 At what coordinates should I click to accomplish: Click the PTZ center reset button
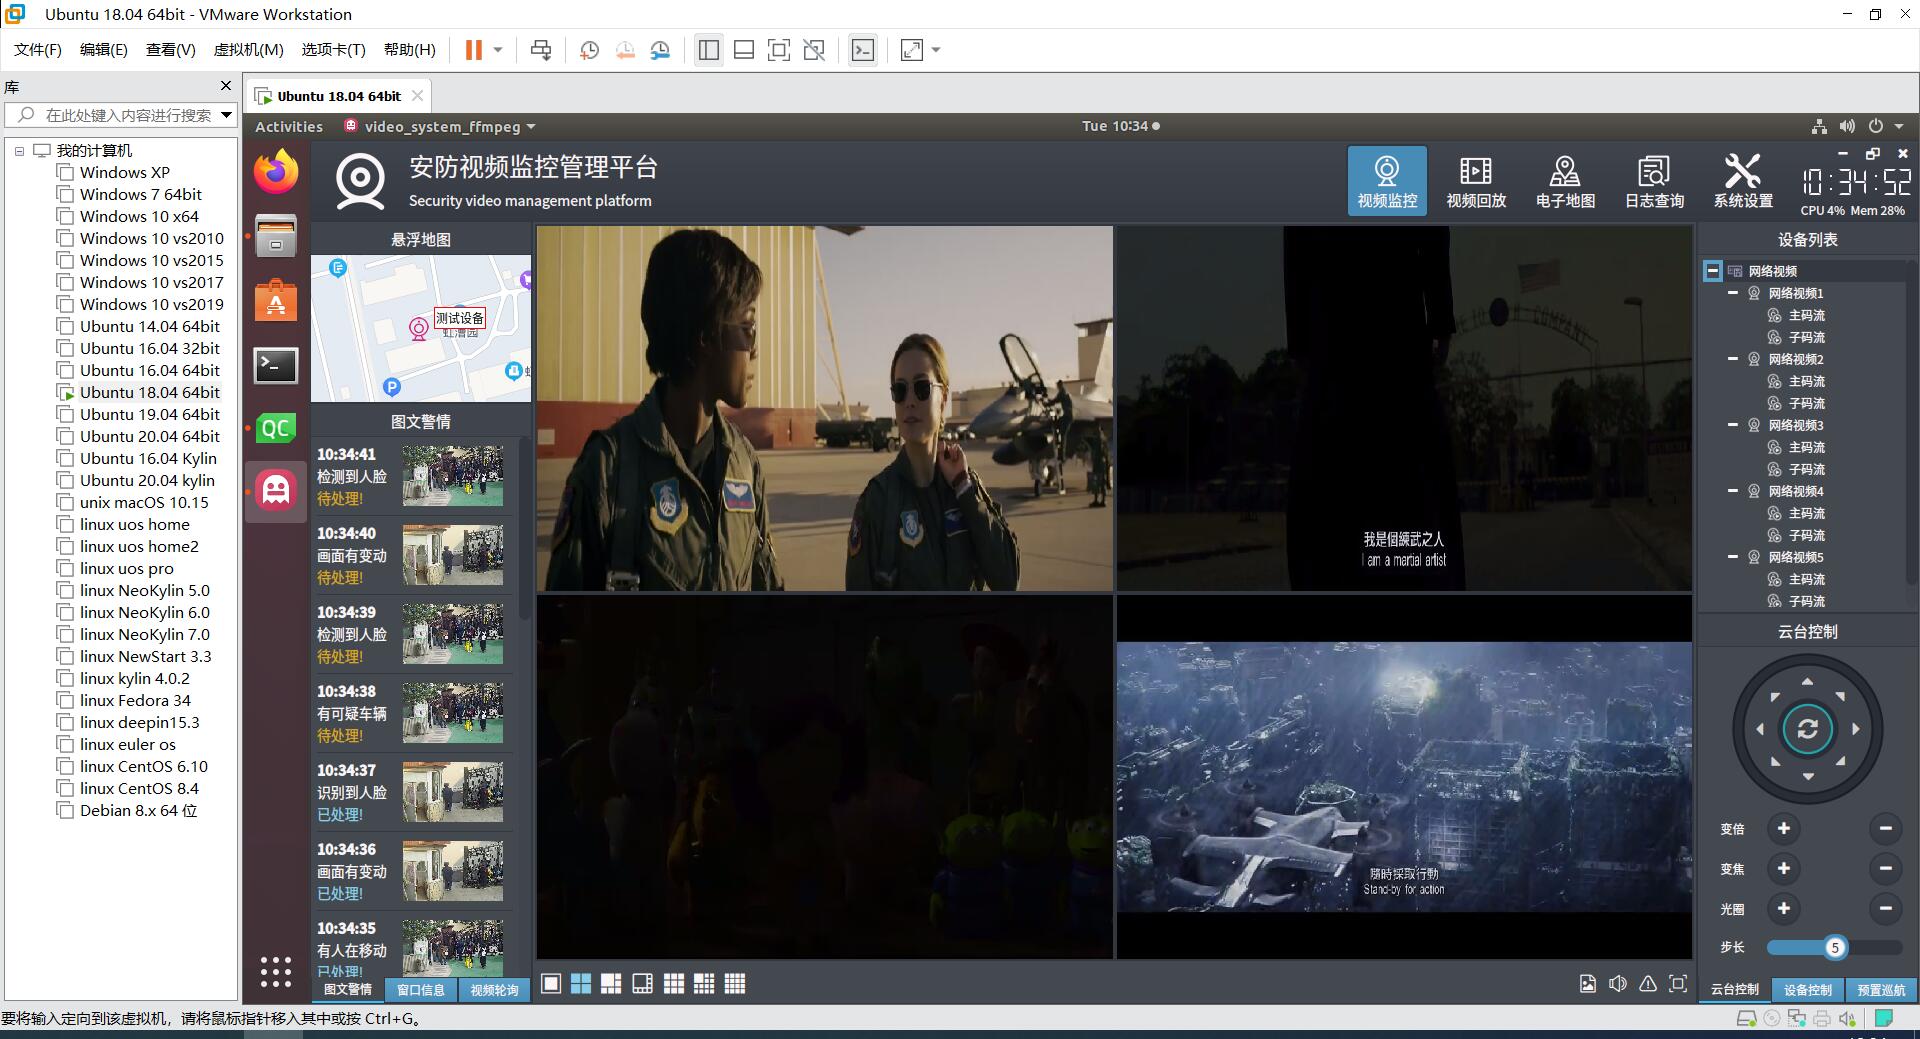point(1807,729)
